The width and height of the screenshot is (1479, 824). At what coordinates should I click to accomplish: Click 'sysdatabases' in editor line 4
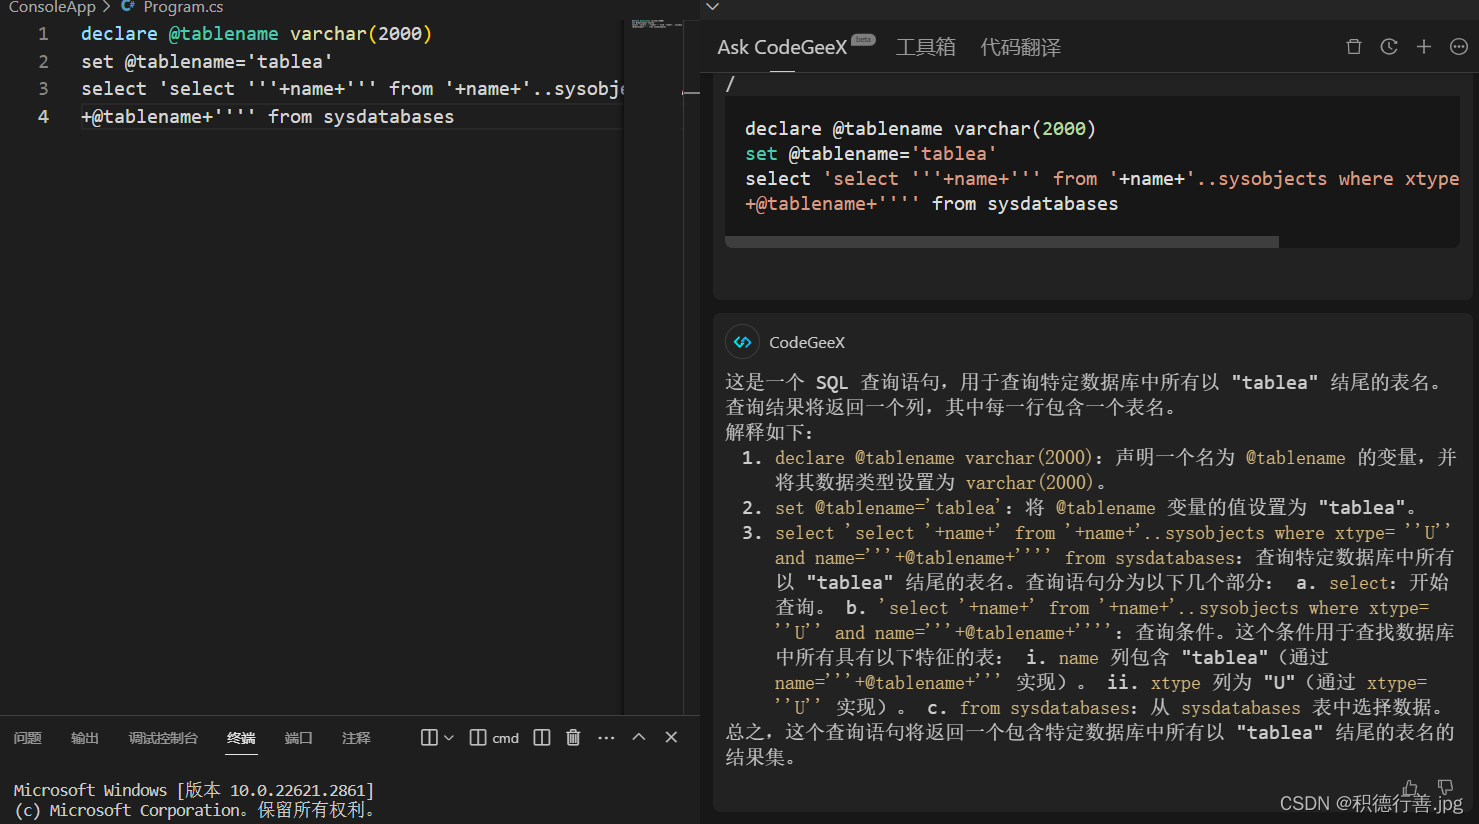tap(389, 117)
